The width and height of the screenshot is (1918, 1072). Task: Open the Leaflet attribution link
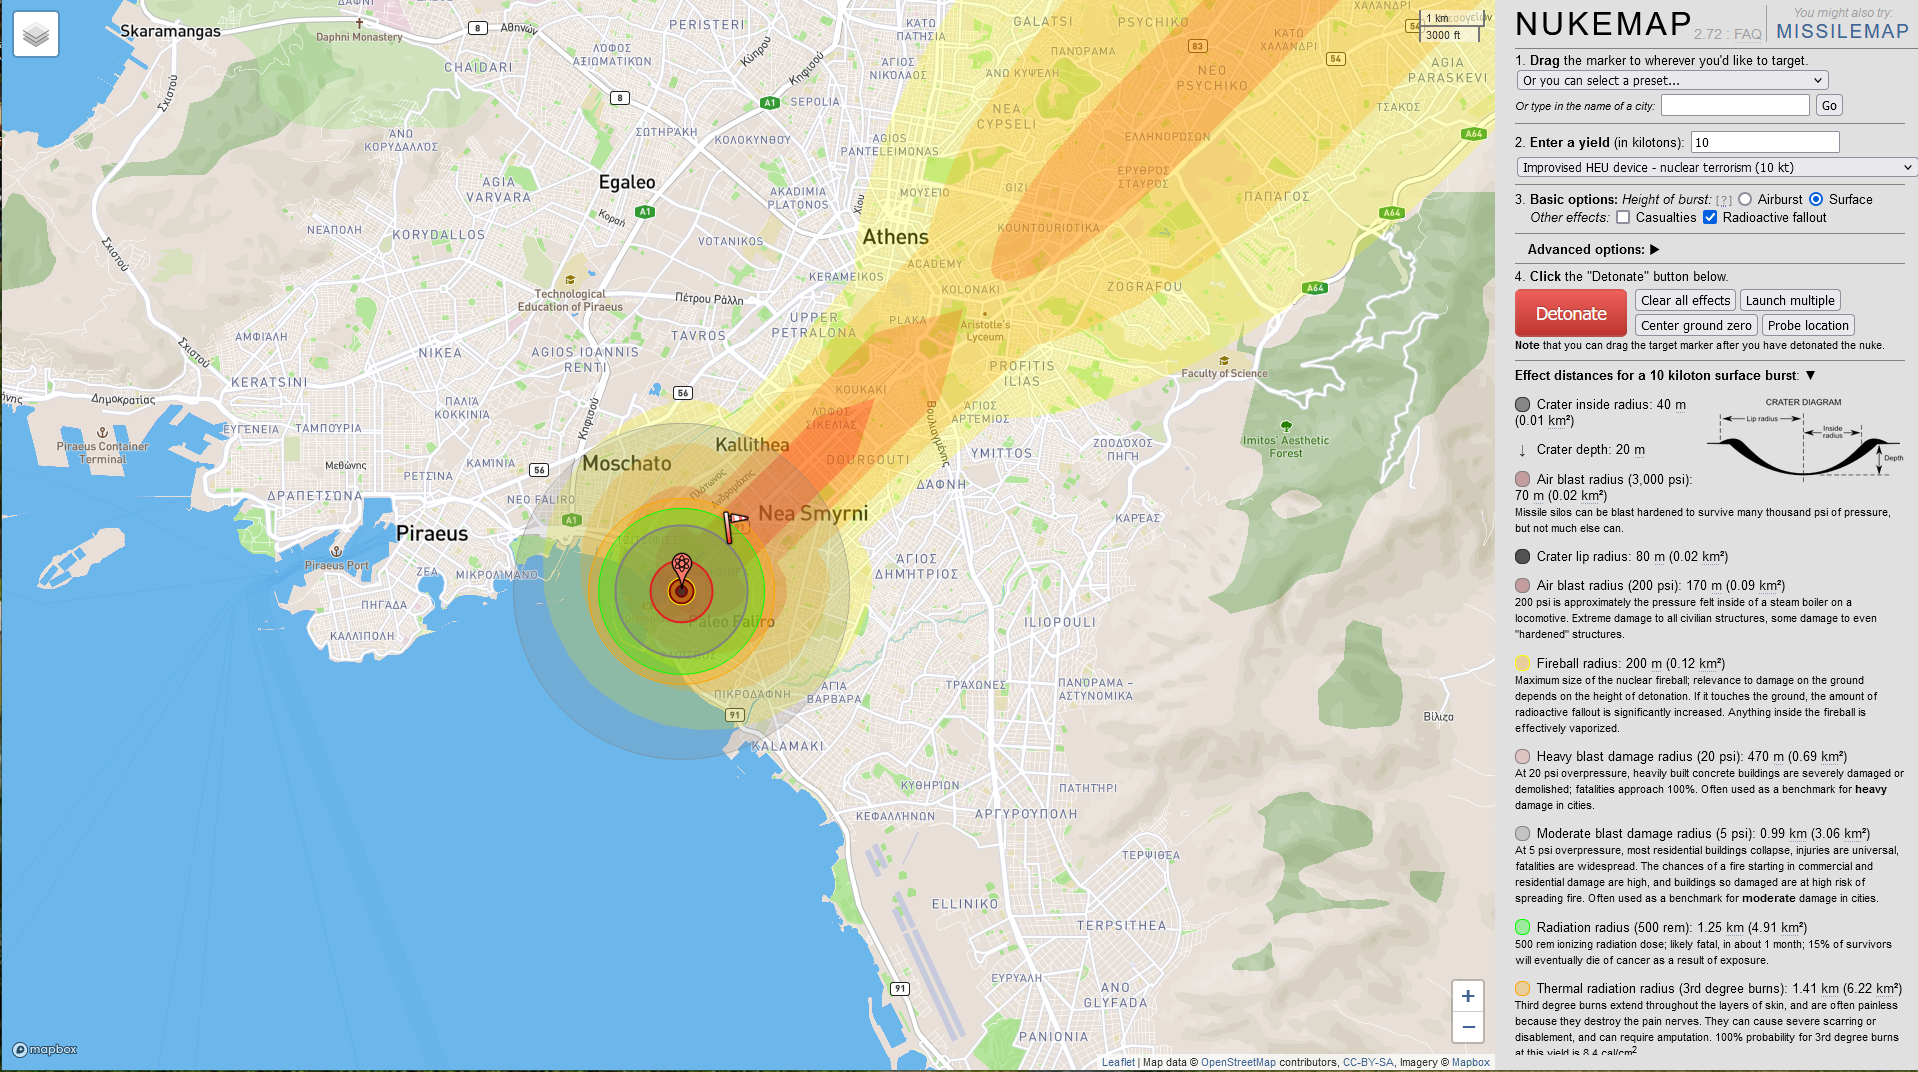1118,1062
